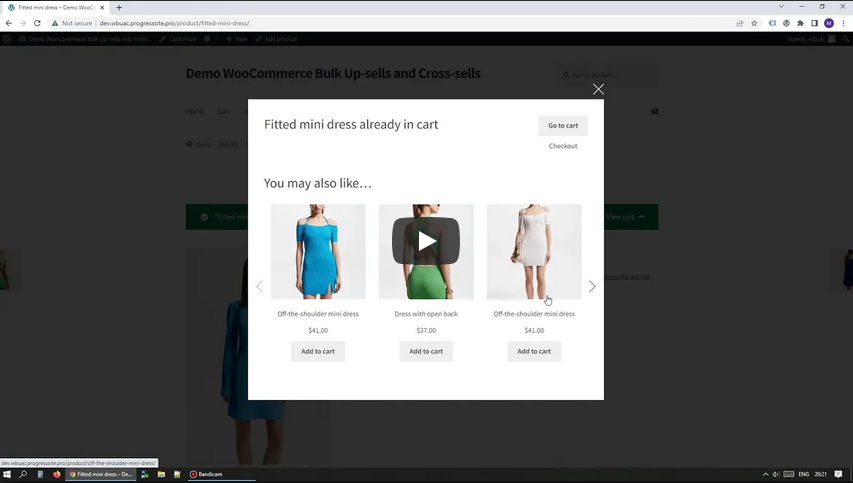Click the Search products field
Screen dimensions: 853x483
coord(607,75)
